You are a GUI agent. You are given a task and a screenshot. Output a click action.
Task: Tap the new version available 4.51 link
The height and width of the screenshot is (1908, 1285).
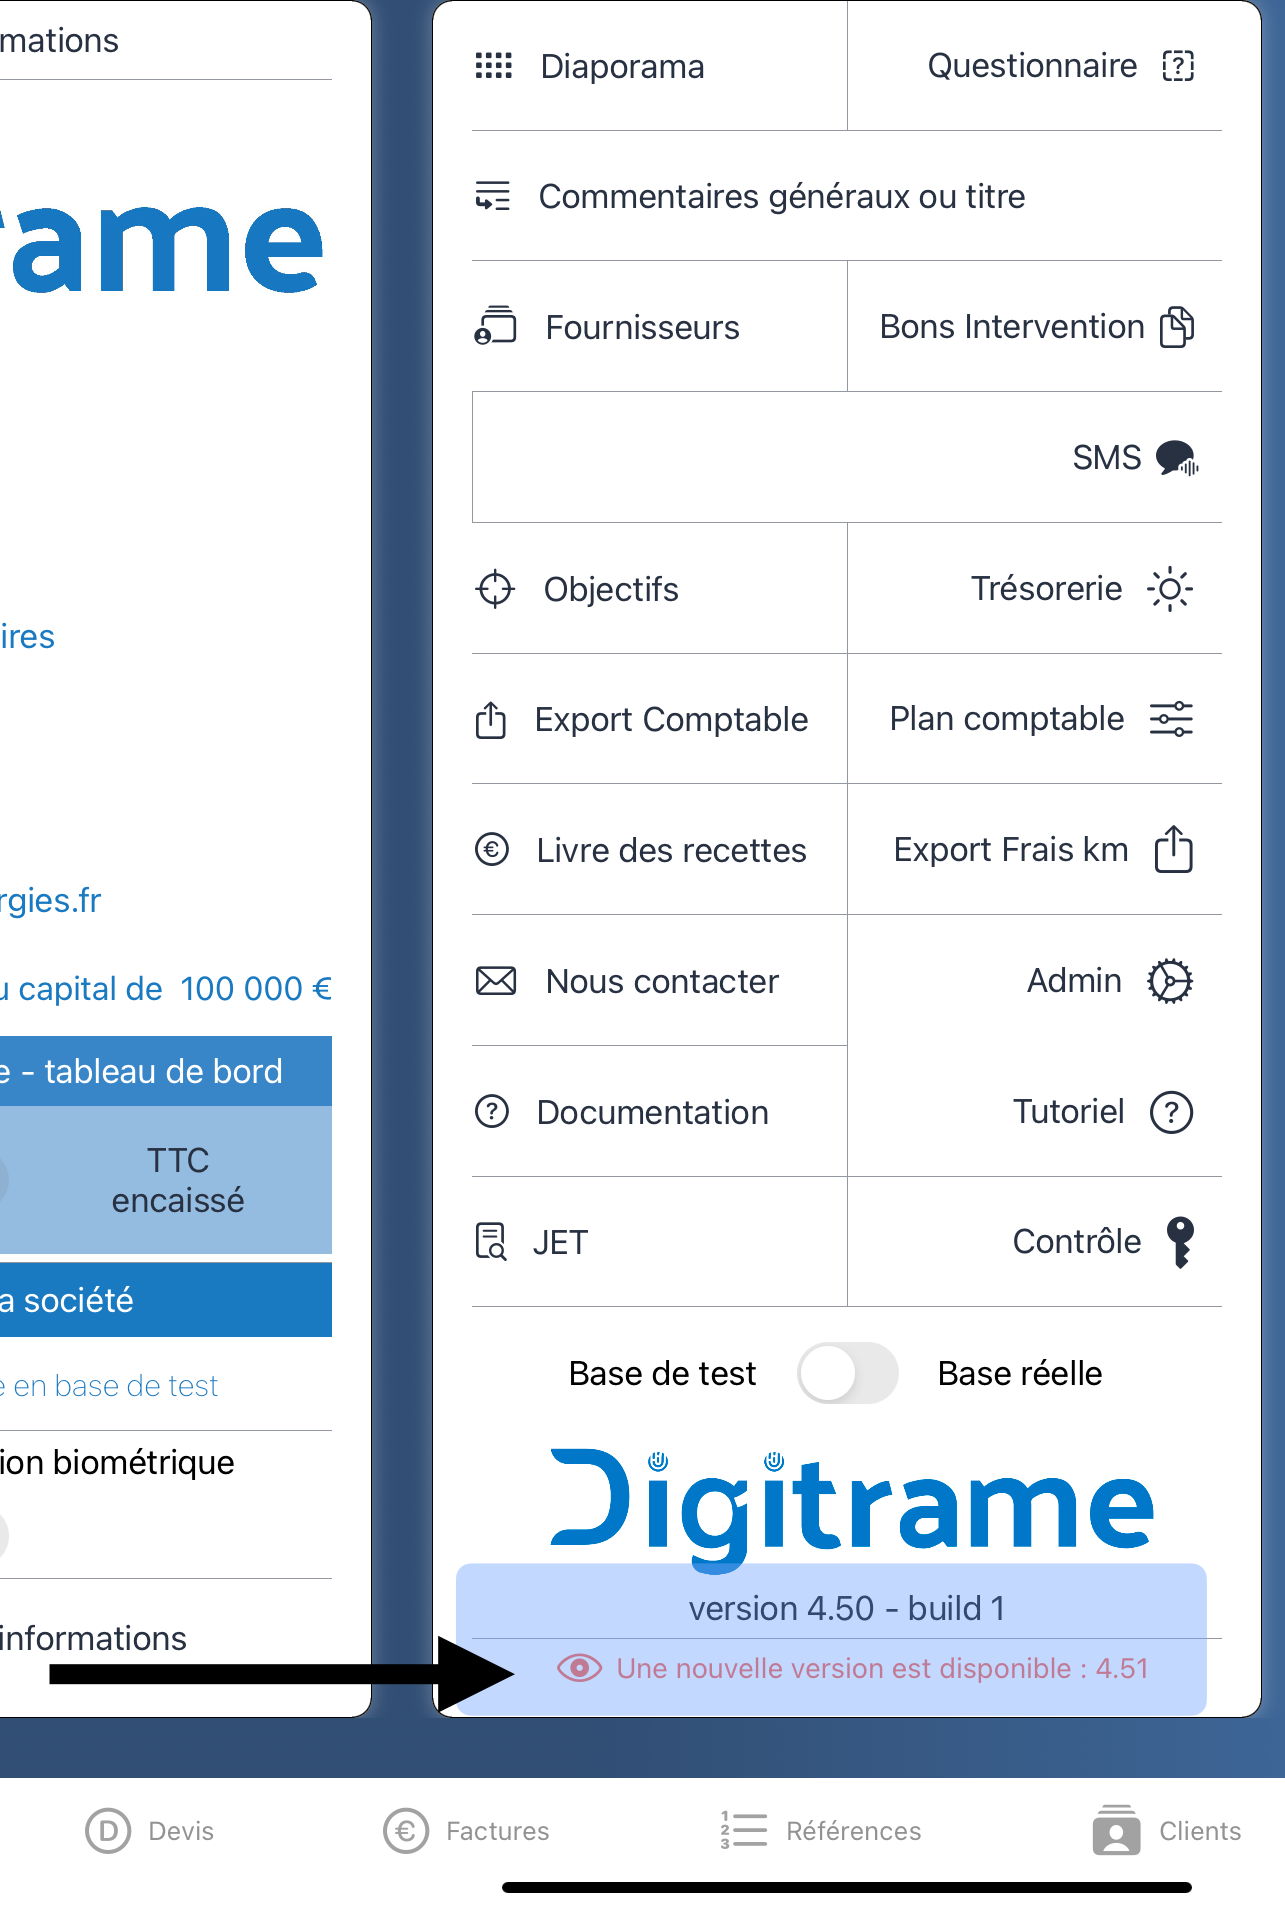[x=882, y=1668]
